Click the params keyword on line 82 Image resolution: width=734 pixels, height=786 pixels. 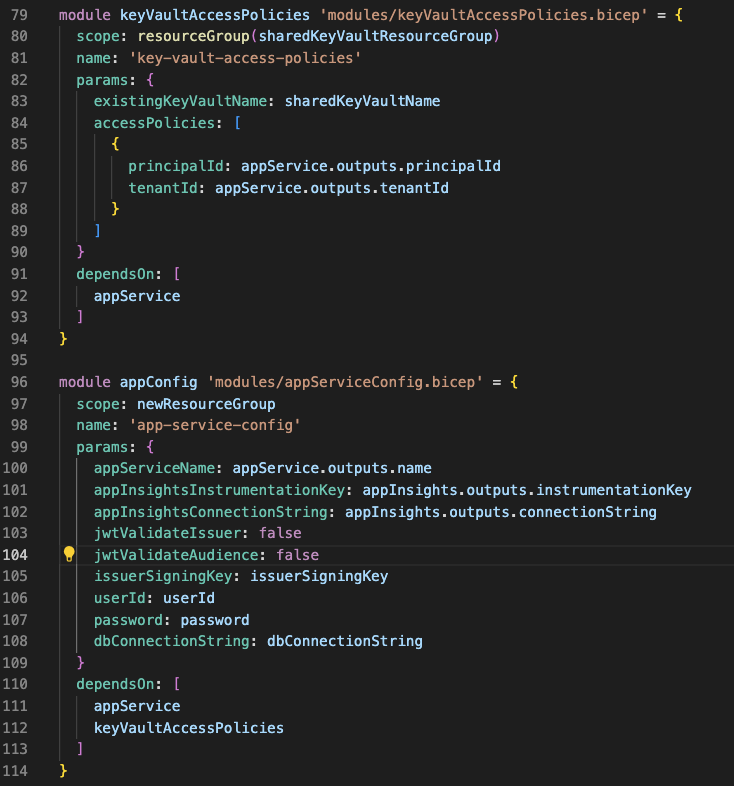102,80
